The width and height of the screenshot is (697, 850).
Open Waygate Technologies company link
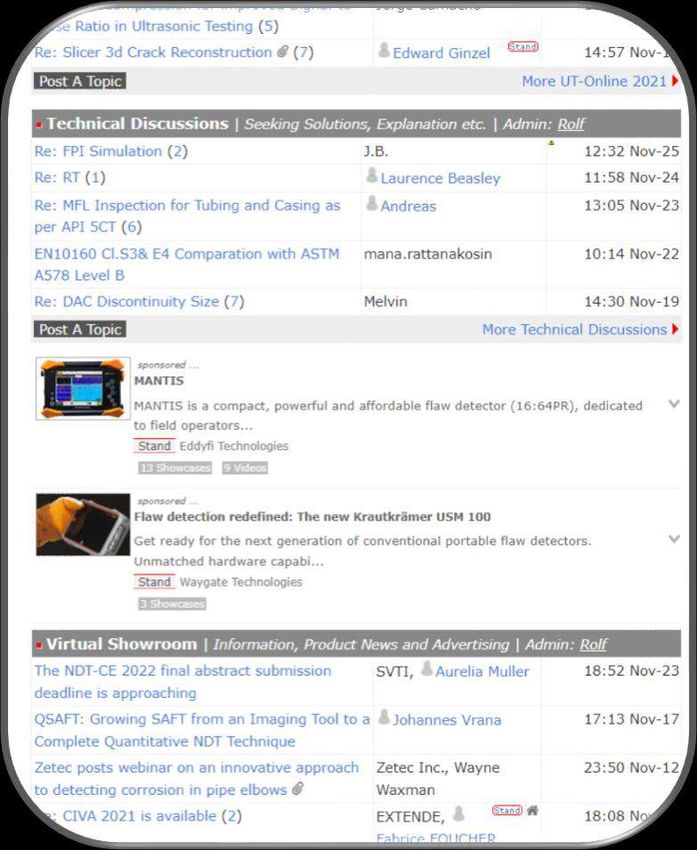[x=241, y=582]
